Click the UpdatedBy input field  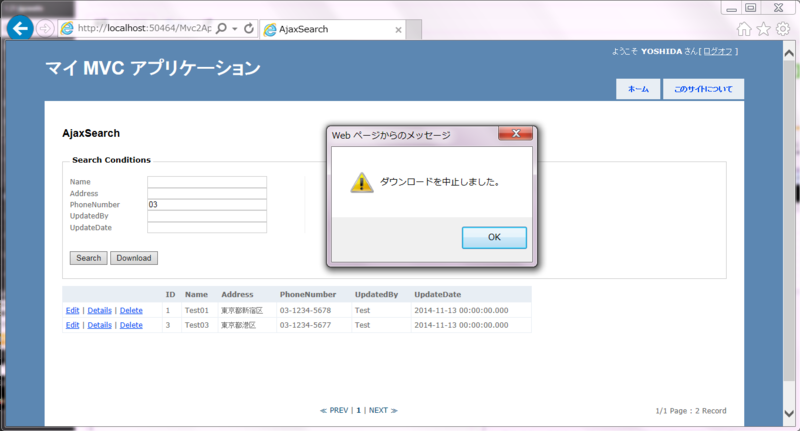(207, 216)
